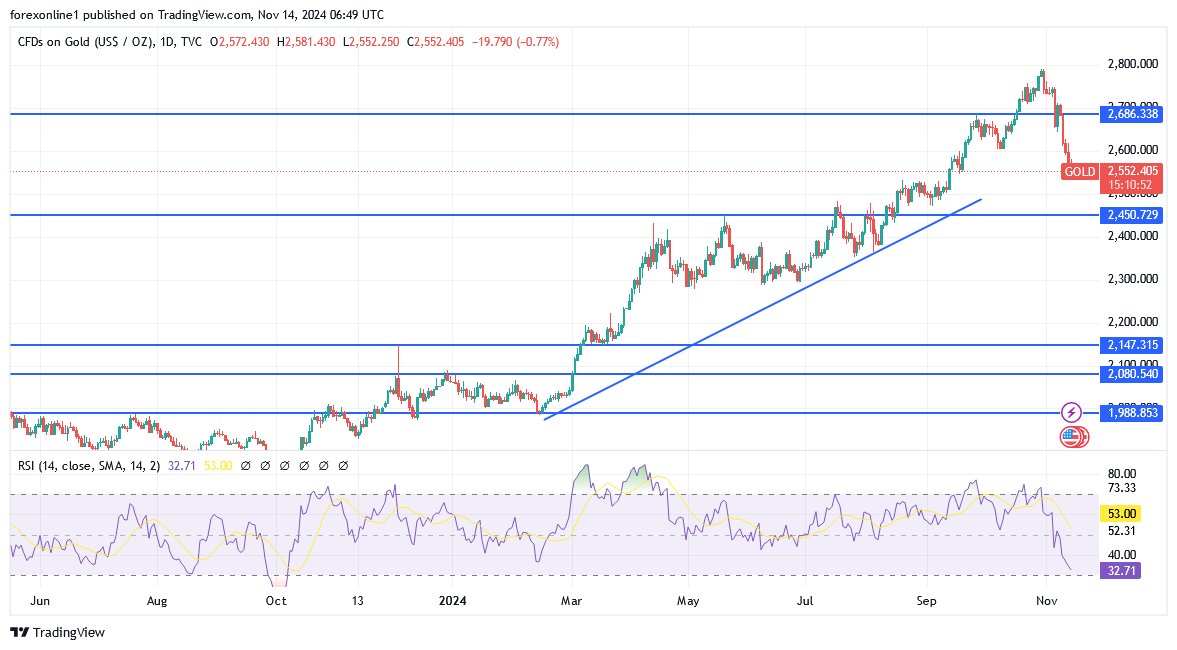Click the red GOLD symbol tag
The image size is (1177, 650).
1079,172
